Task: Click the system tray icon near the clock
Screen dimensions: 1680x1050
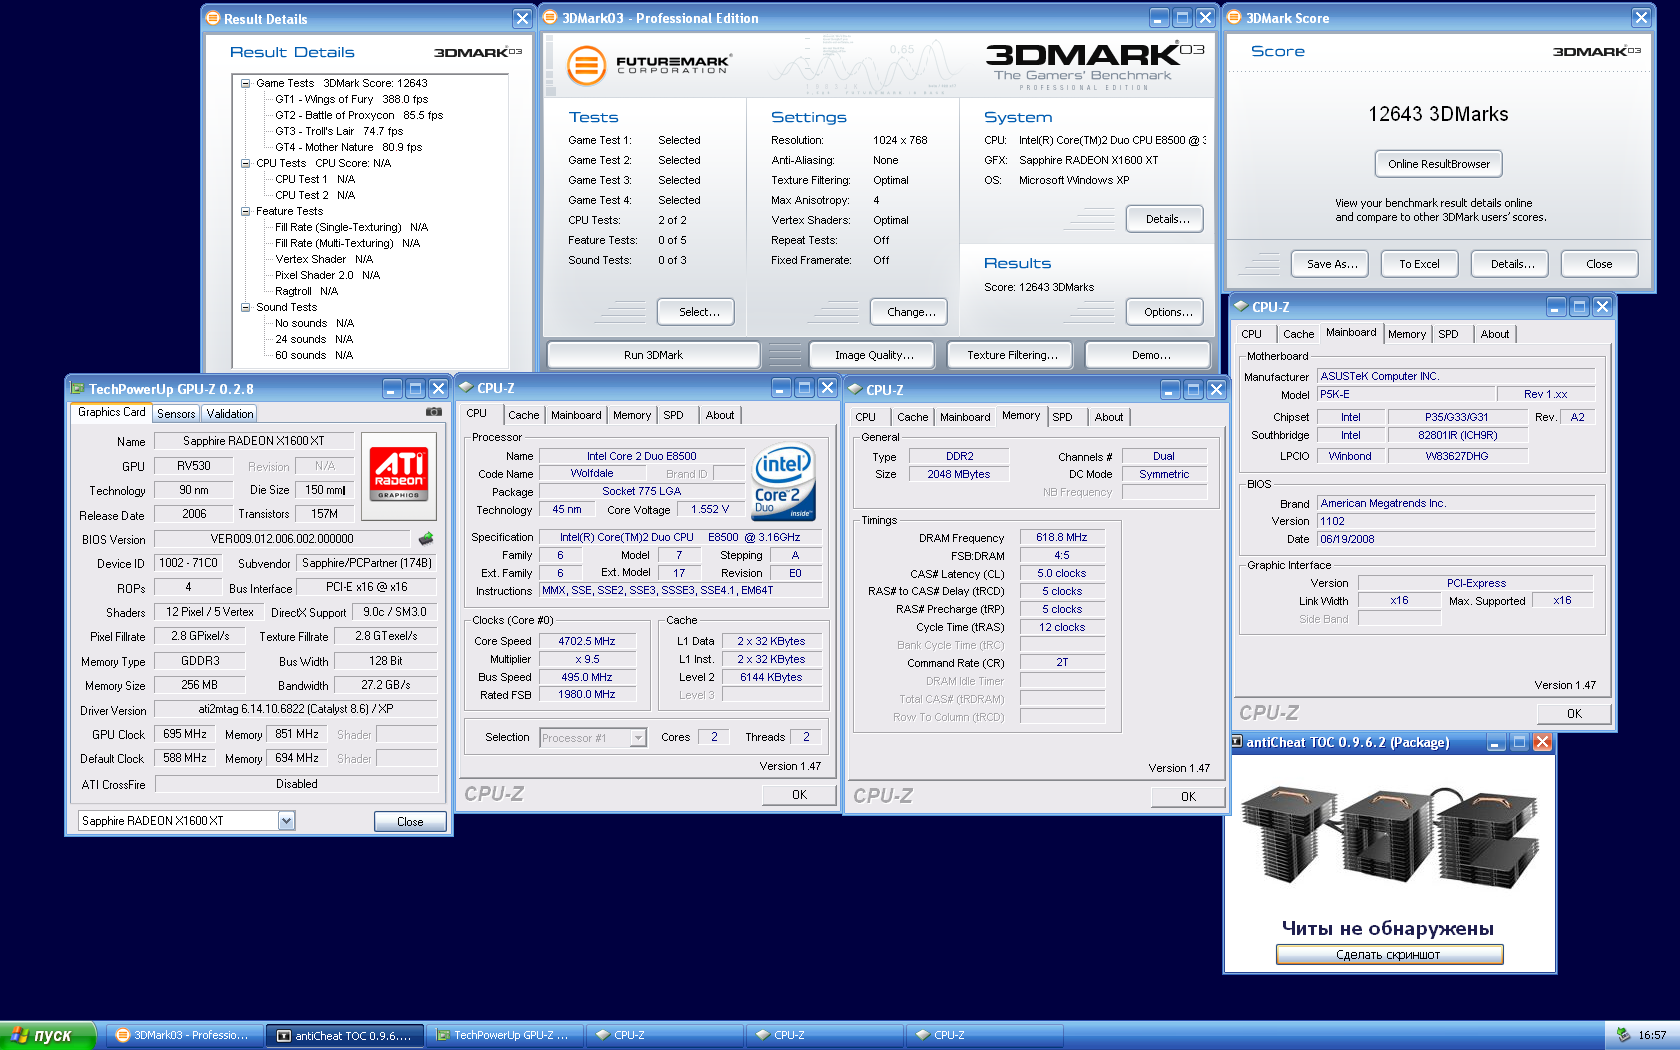Action: (x=1623, y=1036)
